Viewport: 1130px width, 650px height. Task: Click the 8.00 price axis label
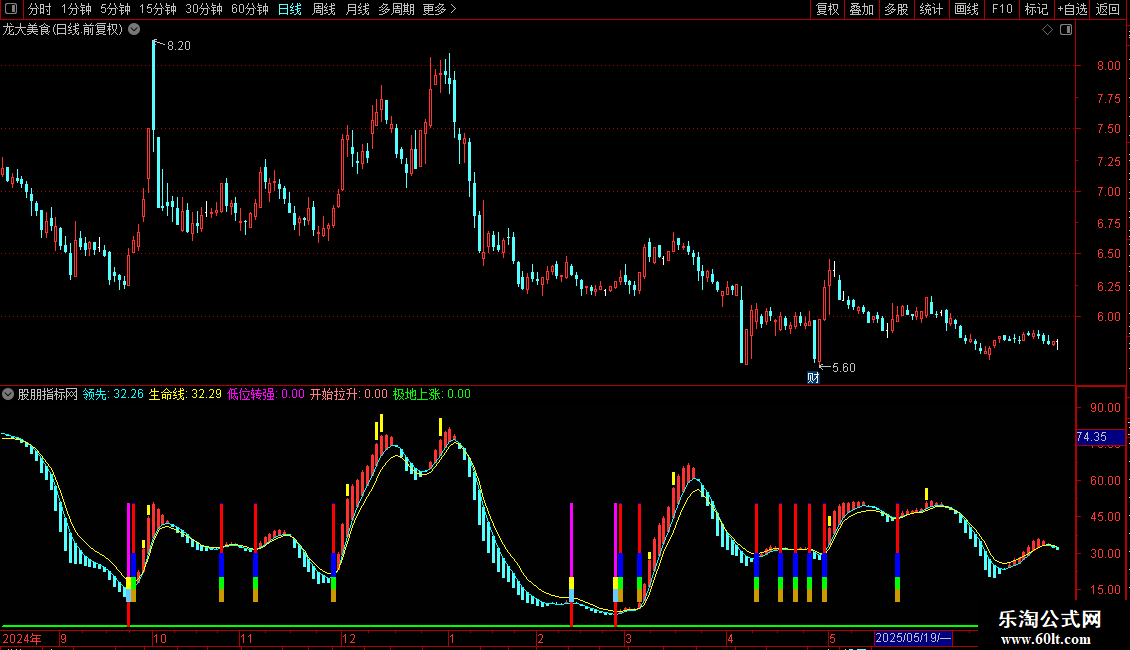click(1108, 66)
